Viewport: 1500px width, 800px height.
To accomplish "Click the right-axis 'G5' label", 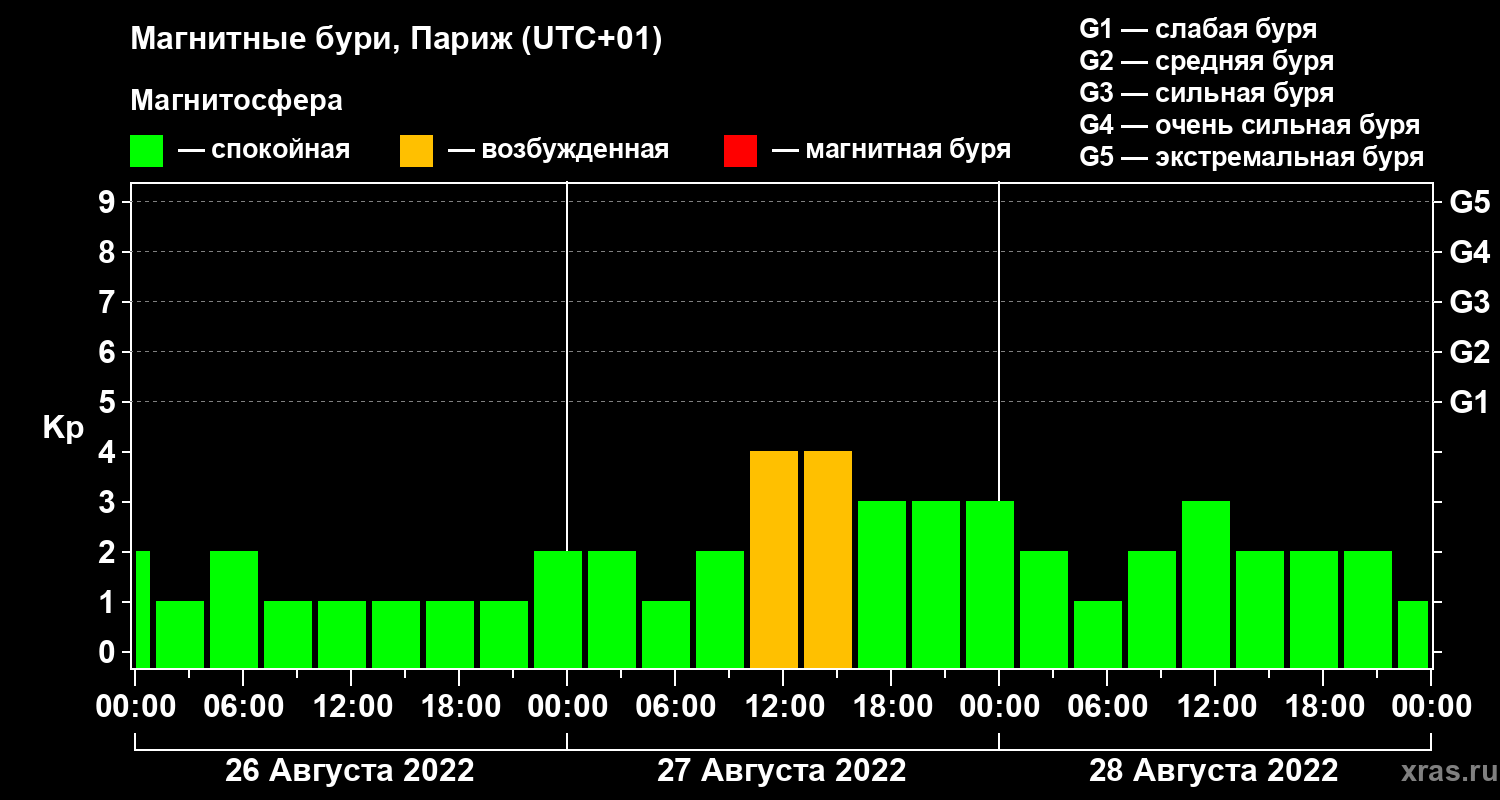I will (1470, 202).
